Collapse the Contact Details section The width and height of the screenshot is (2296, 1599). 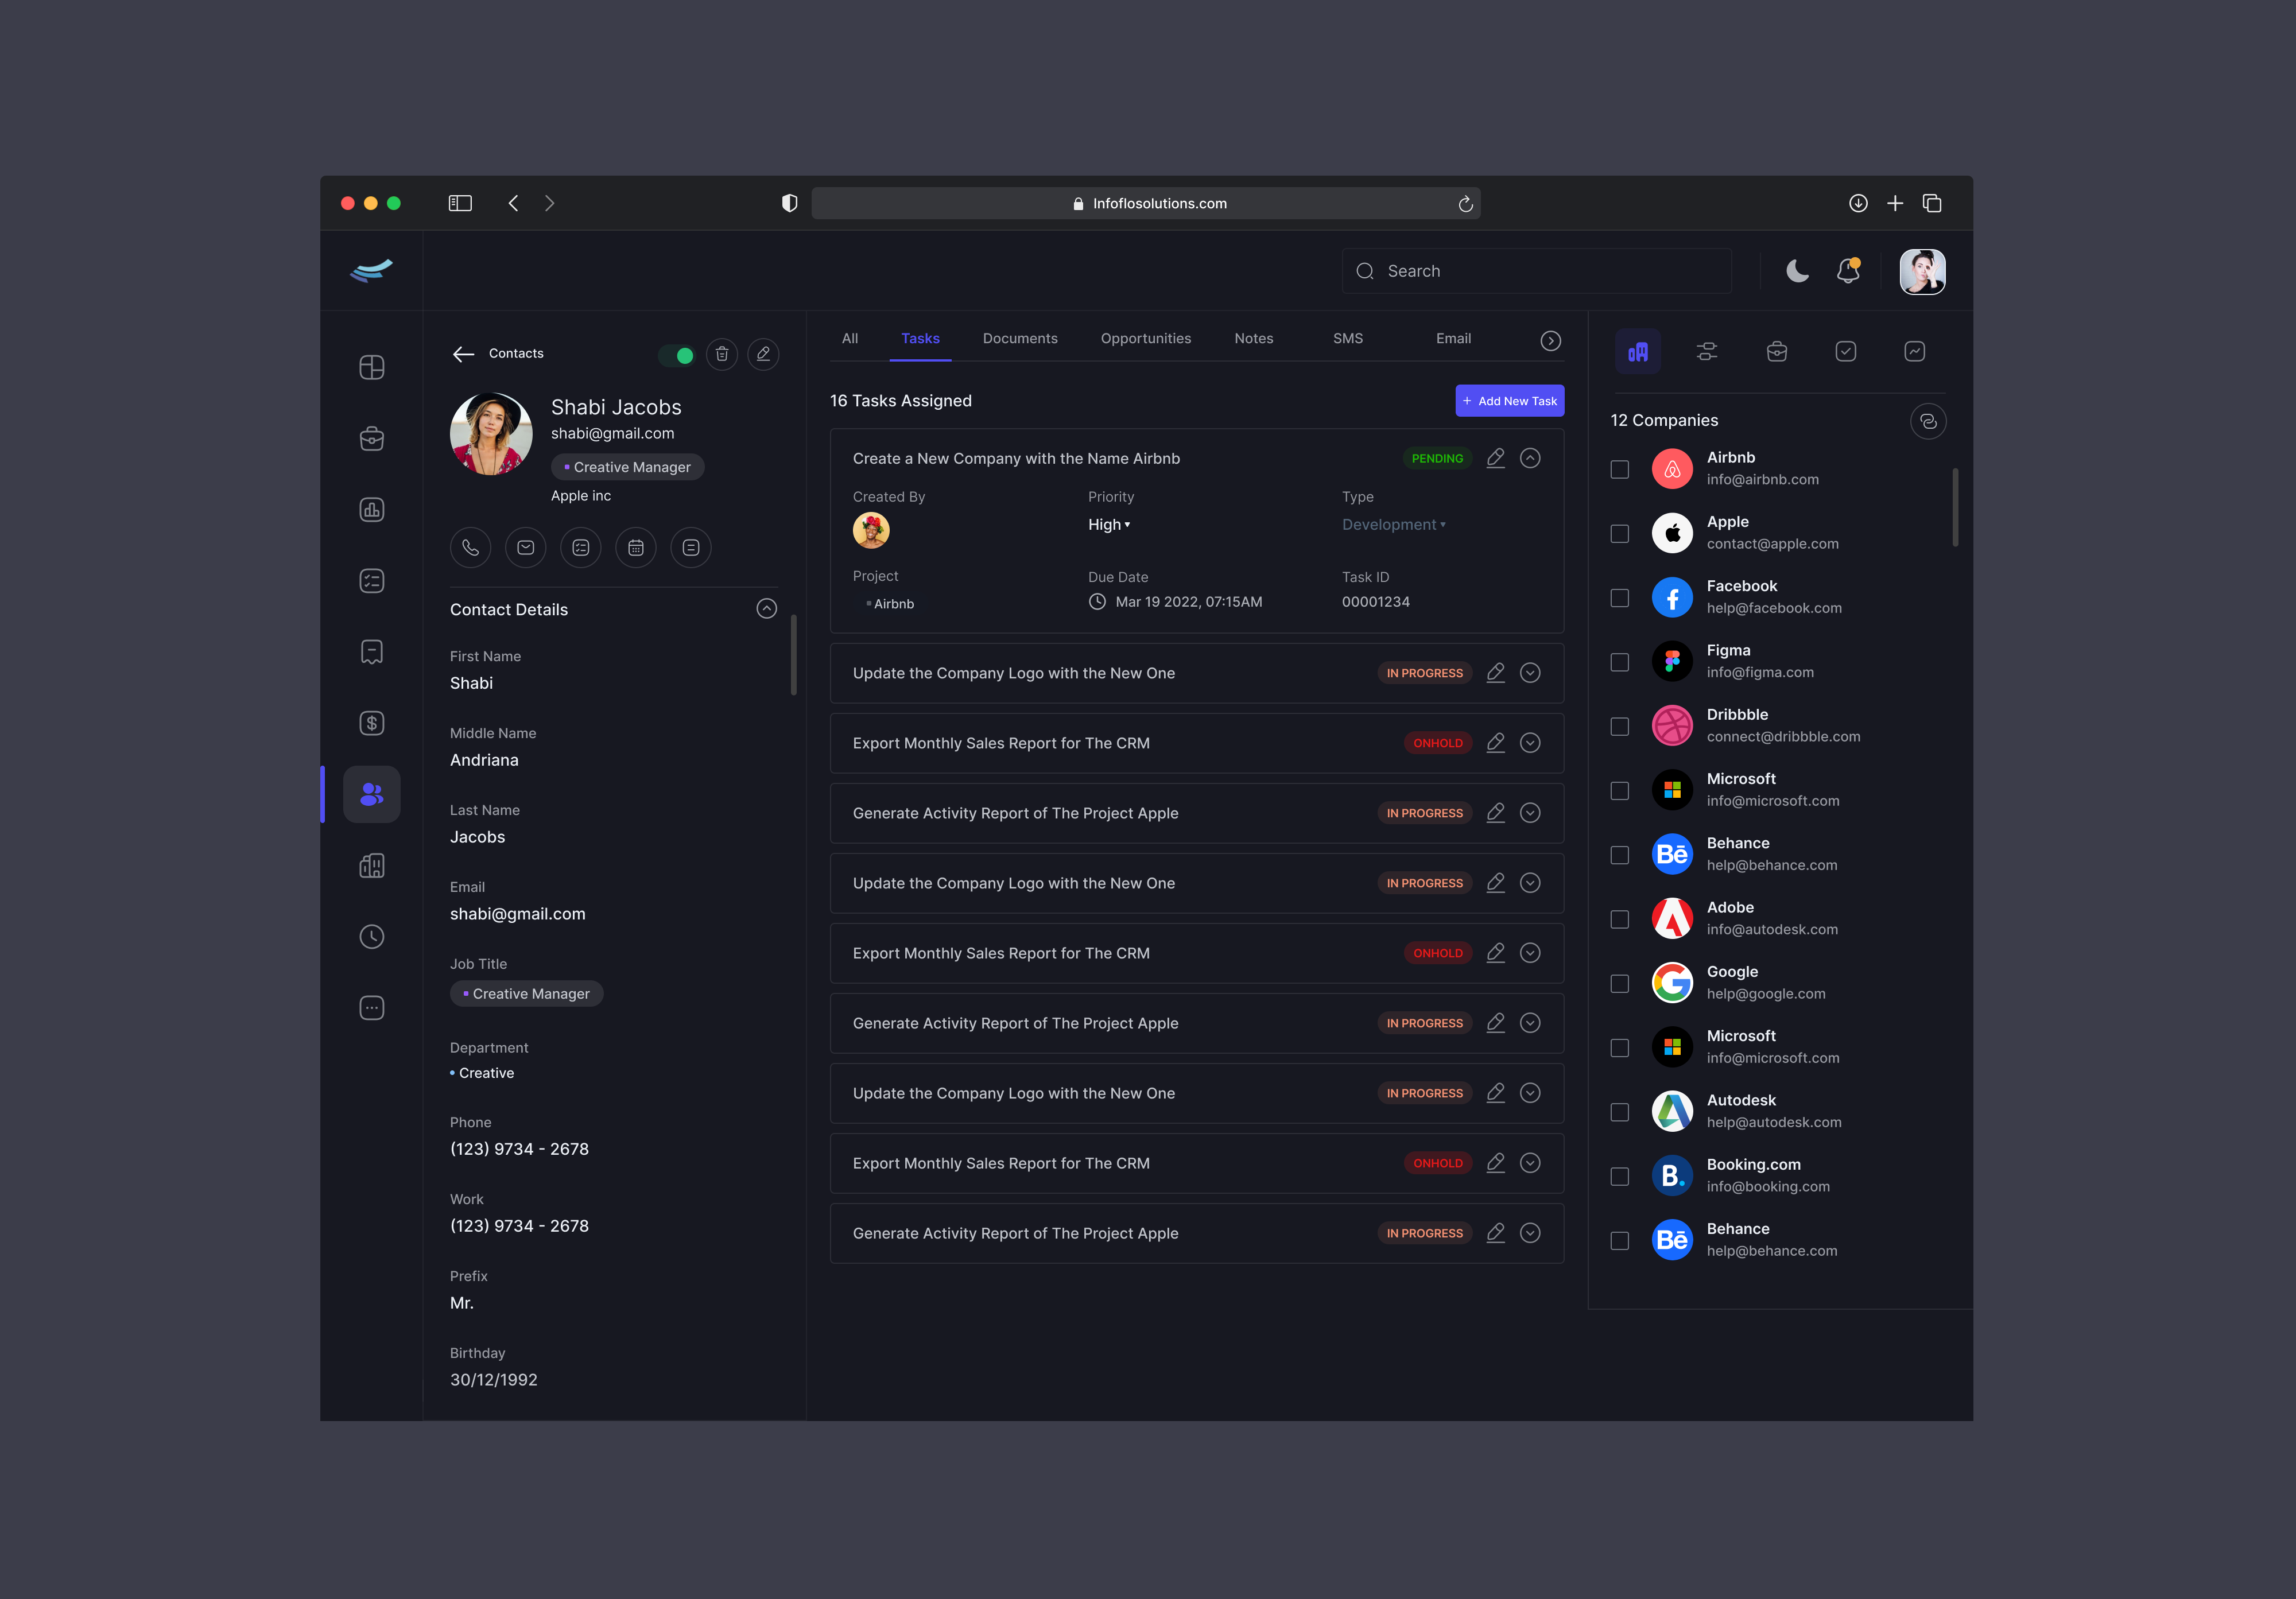click(x=766, y=609)
